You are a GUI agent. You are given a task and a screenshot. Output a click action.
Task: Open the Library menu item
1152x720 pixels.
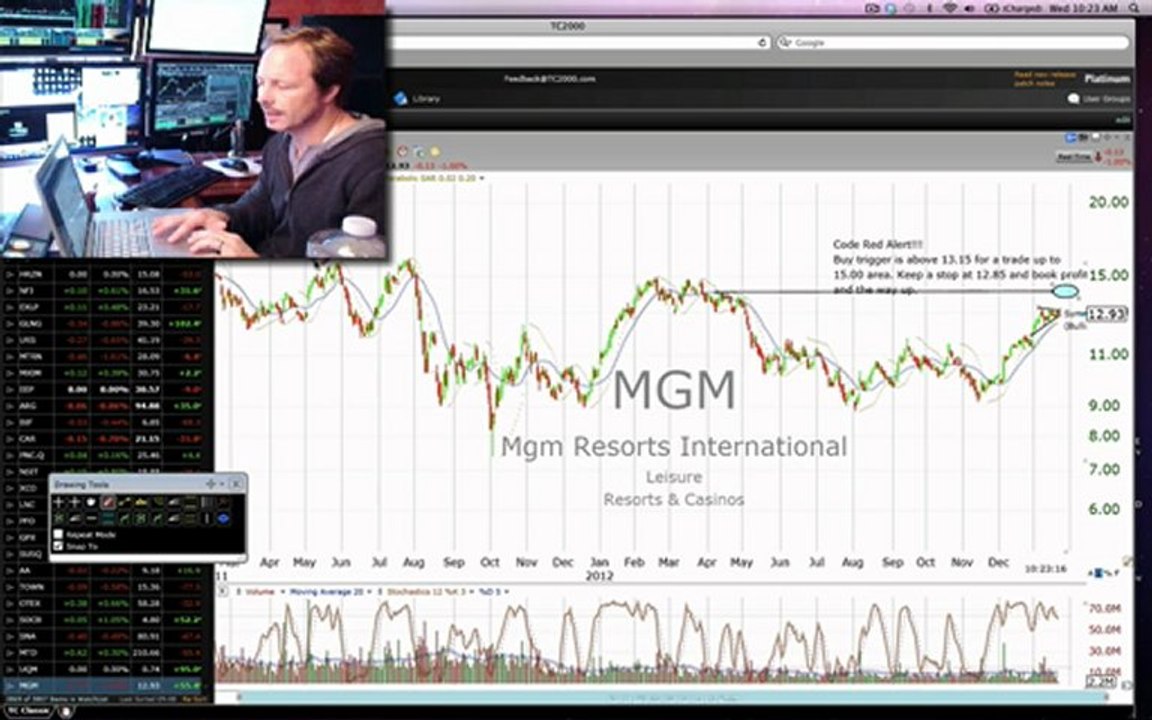click(x=426, y=98)
